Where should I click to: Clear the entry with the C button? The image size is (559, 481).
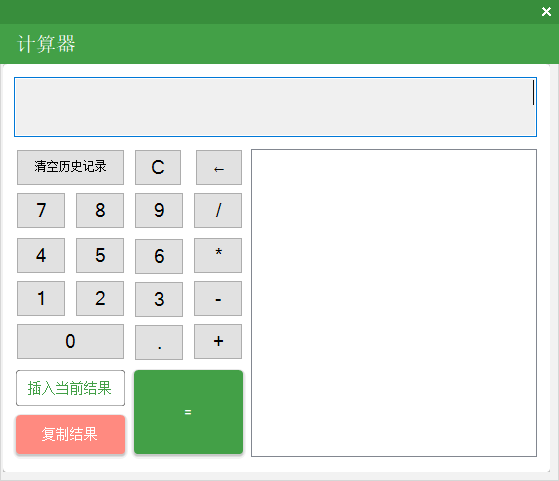[x=158, y=167]
